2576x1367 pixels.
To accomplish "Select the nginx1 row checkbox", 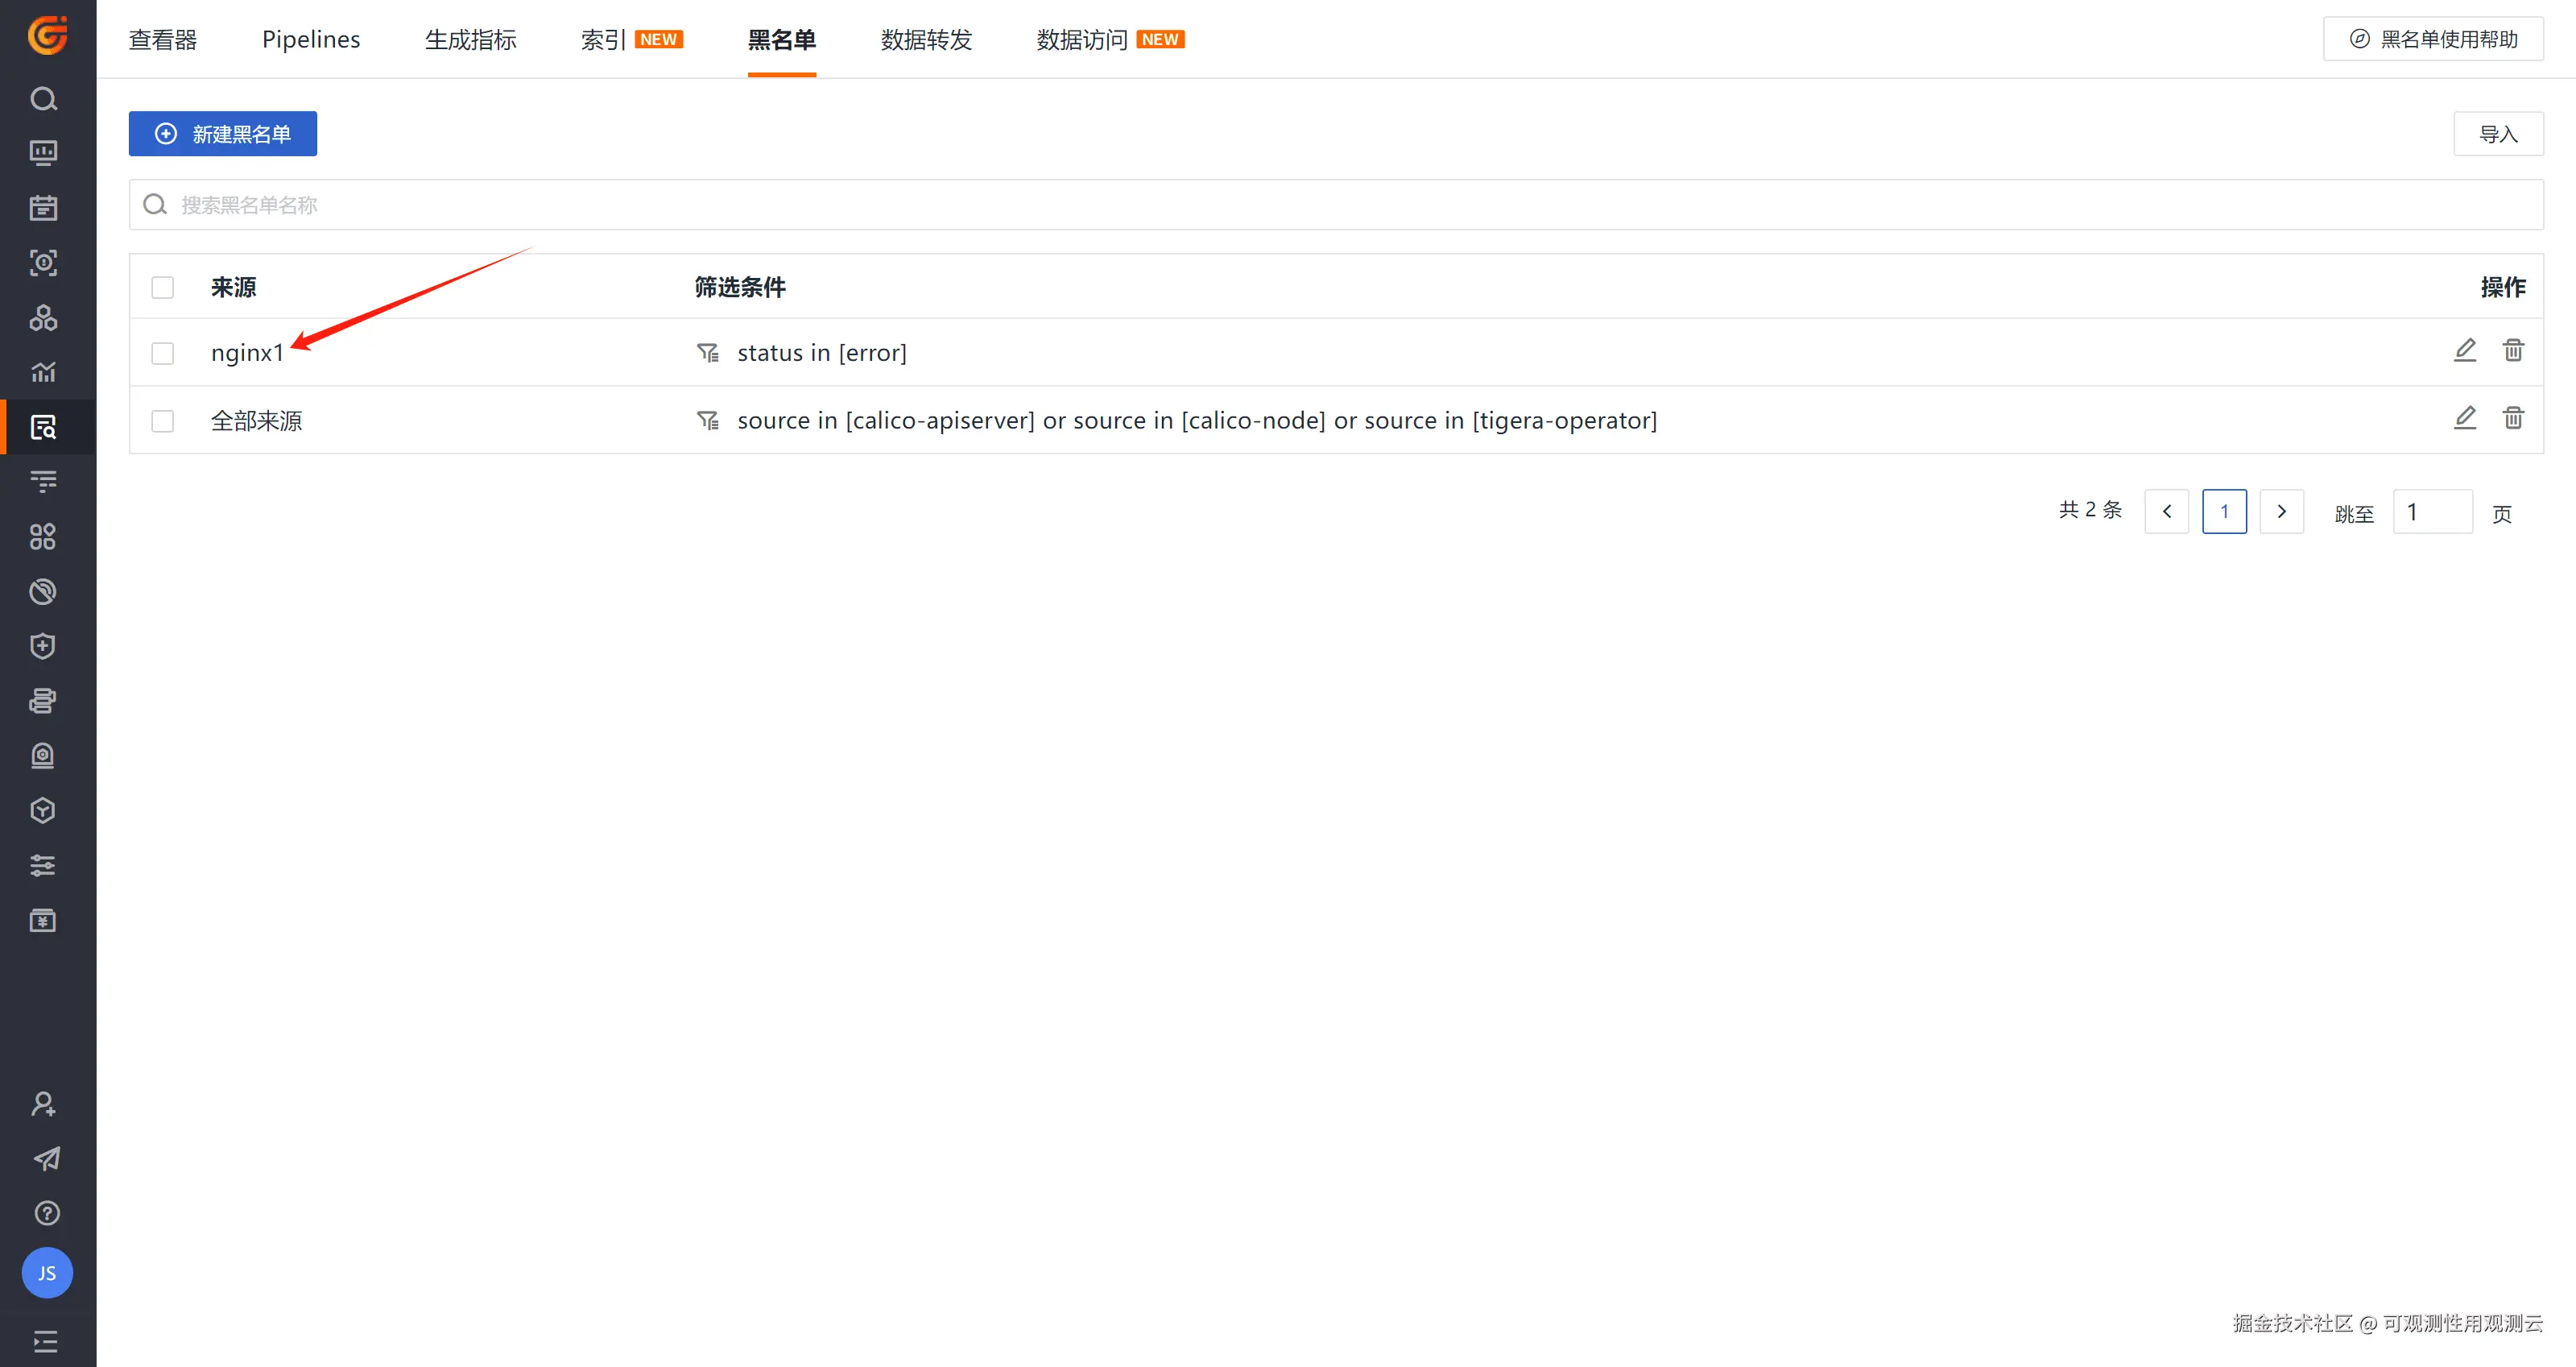I will pos(163,353).
